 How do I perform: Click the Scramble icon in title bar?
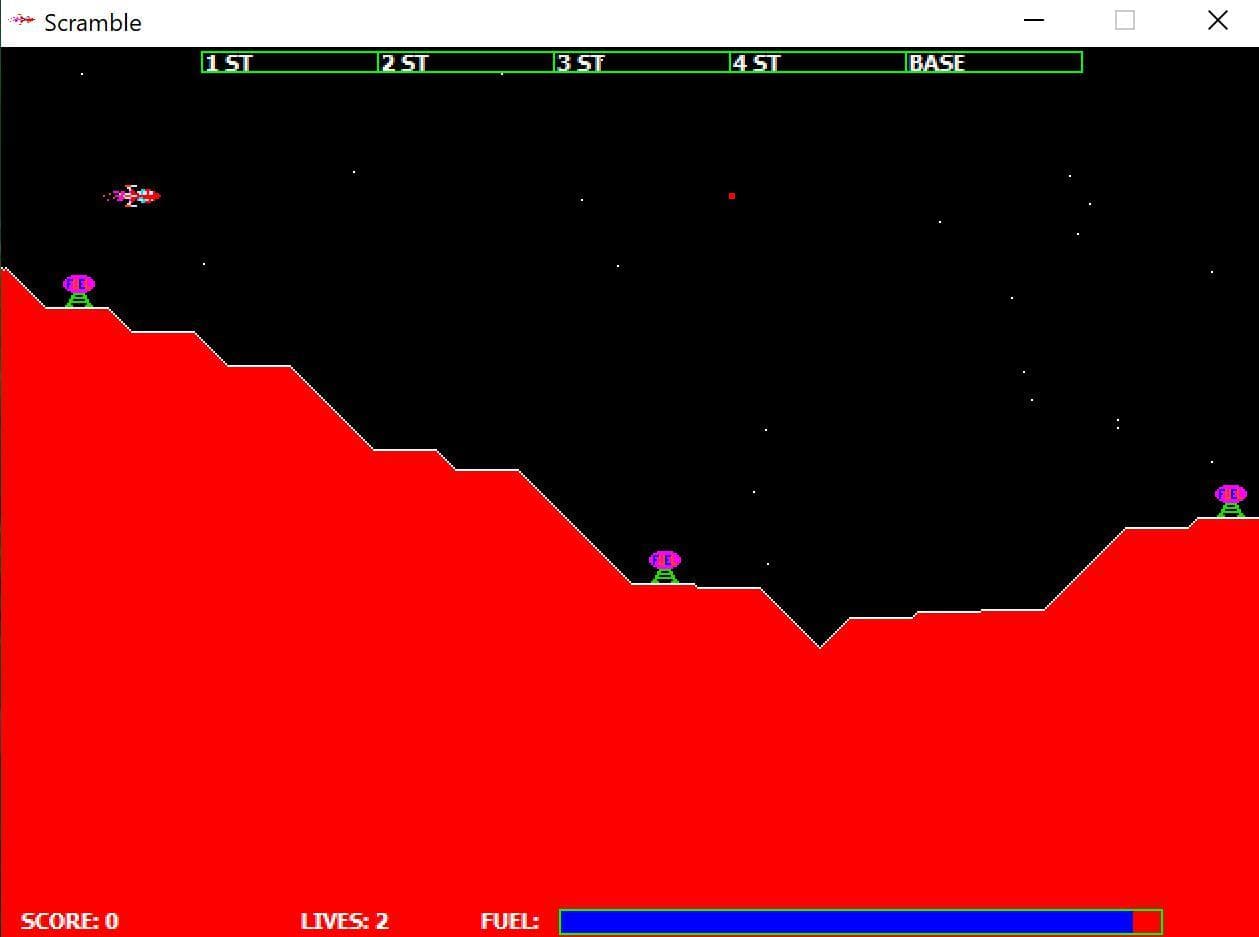coord(21,20)
